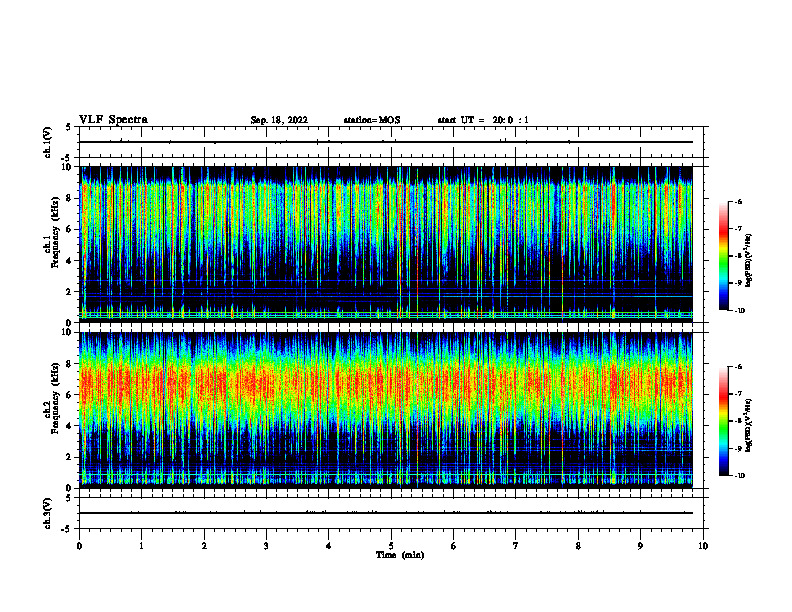Click the "ch.3(V)" bottom waveform axis label
Image resolution: width=792 pixels, height=612 pixels.
click(x=47, y=513)
